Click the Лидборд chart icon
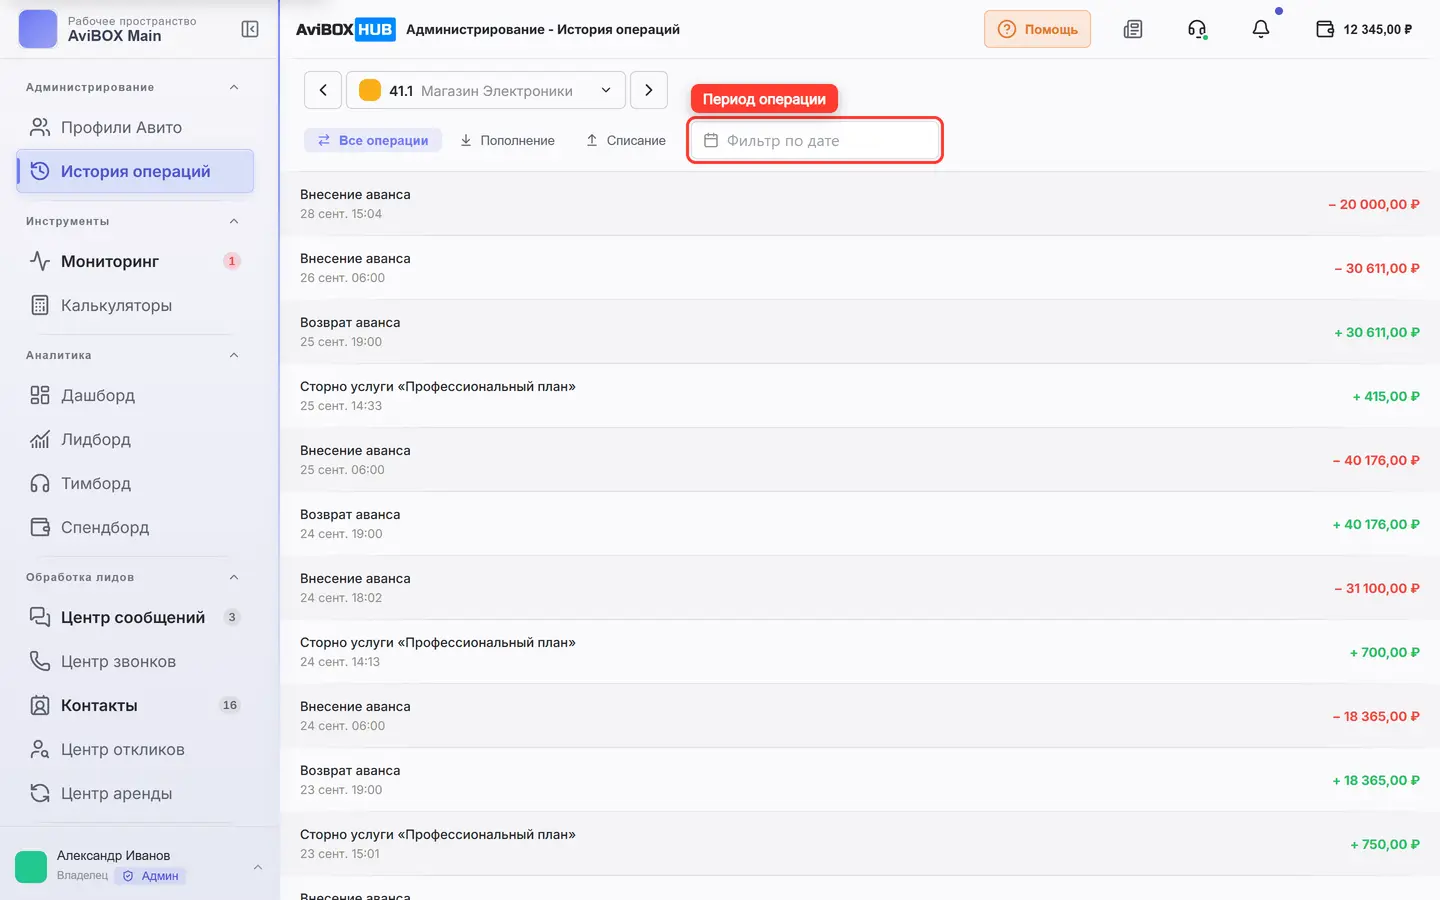1440x900 pixels. click(40, 439)
